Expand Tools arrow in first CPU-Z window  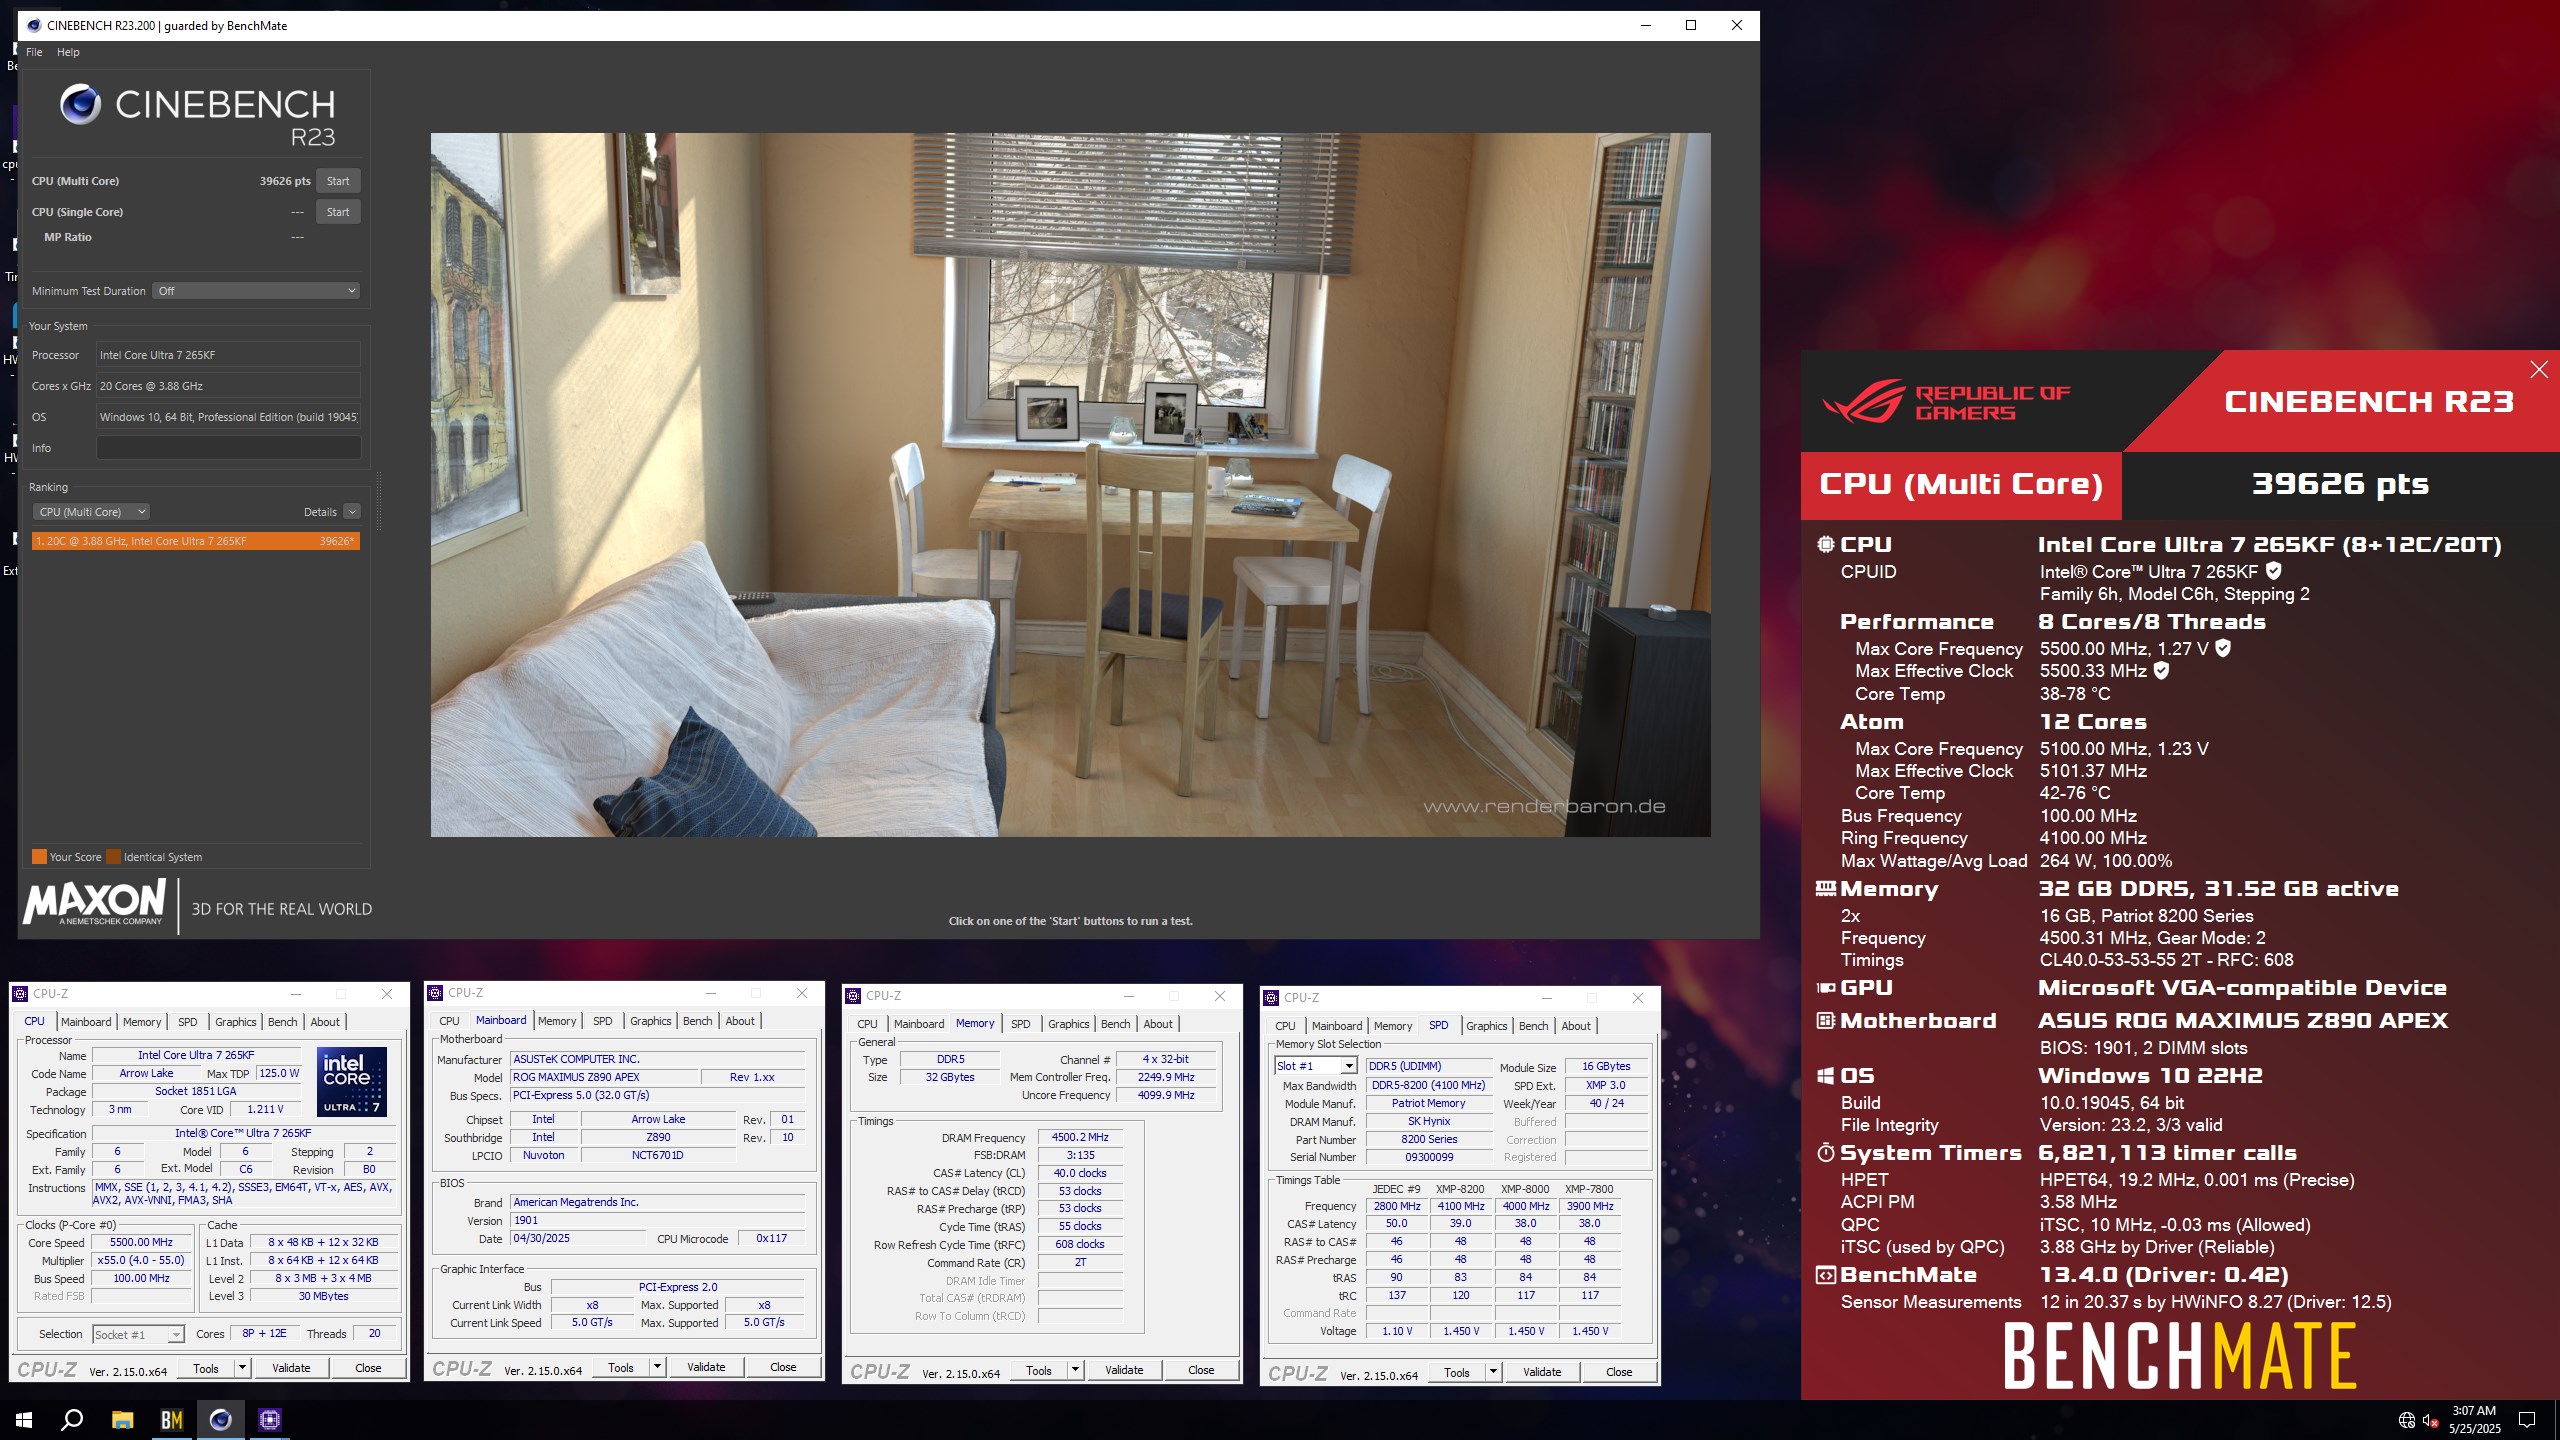[x=242, y=1368]
